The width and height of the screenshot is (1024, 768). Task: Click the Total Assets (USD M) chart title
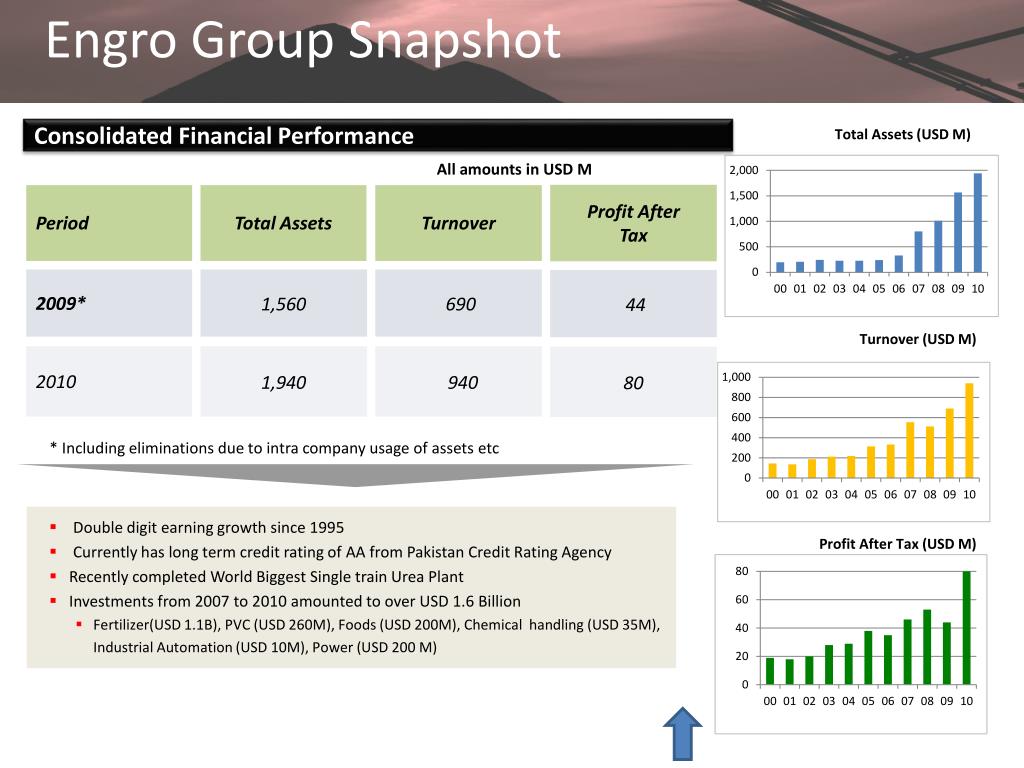903,135
